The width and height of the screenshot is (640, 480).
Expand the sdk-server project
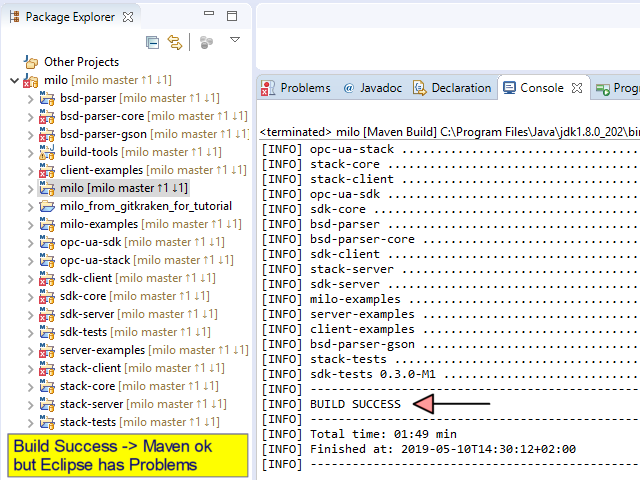(30, 315)
